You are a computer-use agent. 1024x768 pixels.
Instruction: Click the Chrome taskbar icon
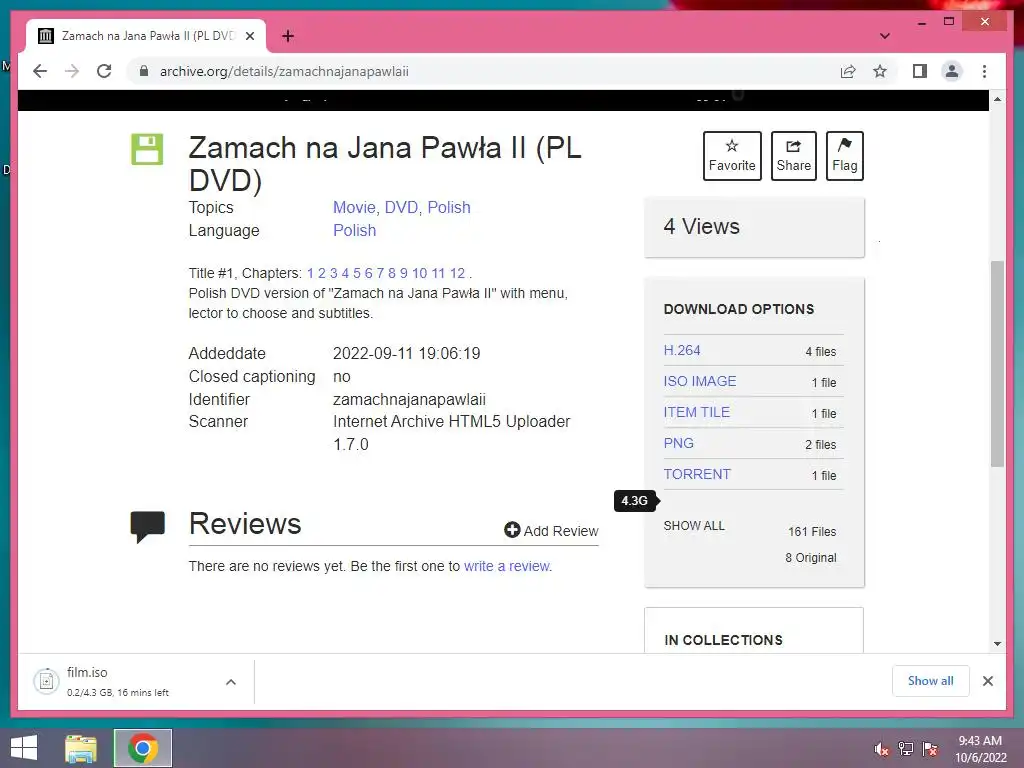pyautogui.click(x=142, y=748)
